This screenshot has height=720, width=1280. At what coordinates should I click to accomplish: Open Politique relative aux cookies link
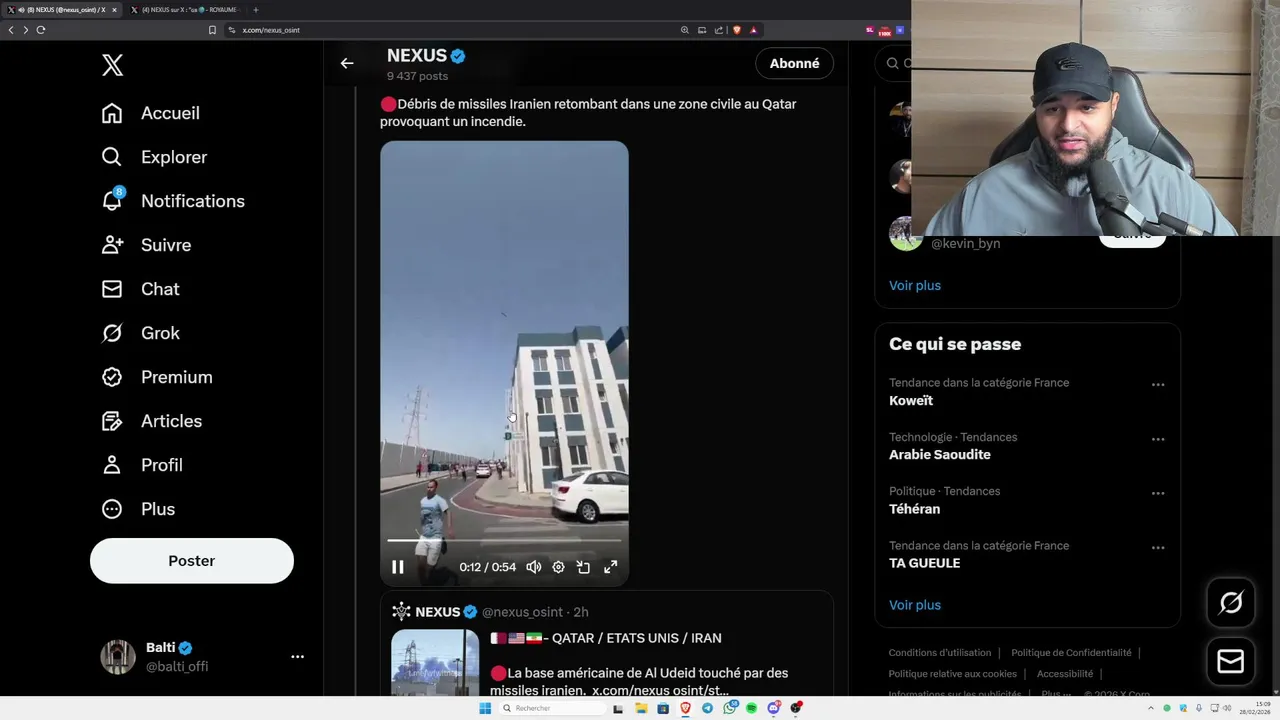point(953,674)
